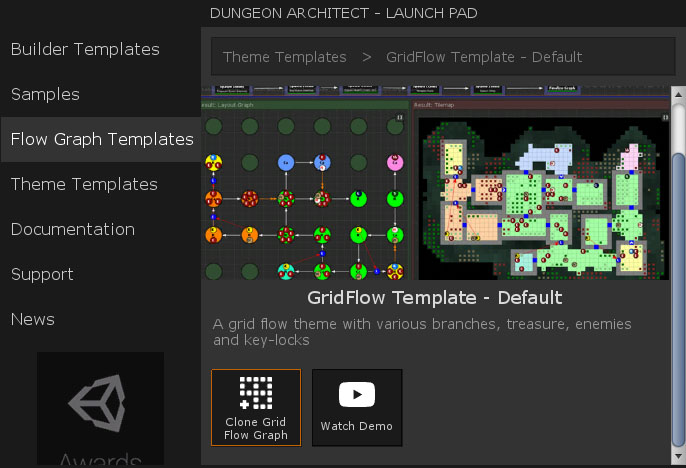The height and width of the screenshot is (468, 686).
Task: Click the Dungeon Architect Launch Pad title
Action: 343,13
